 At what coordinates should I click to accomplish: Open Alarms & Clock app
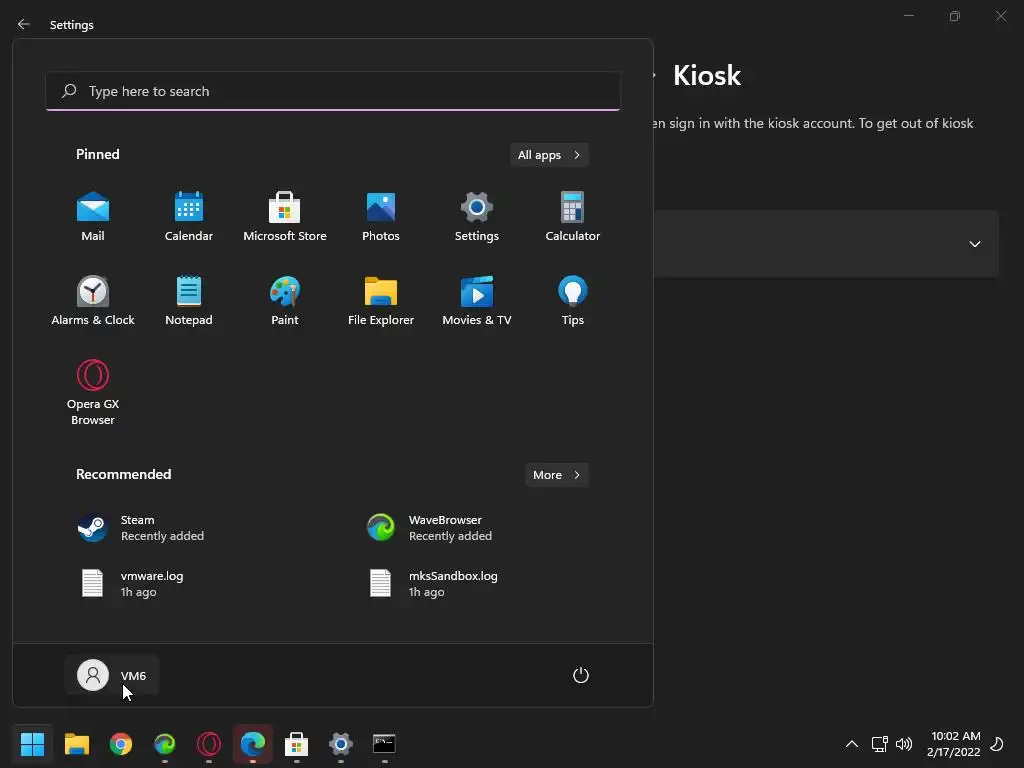93,300
